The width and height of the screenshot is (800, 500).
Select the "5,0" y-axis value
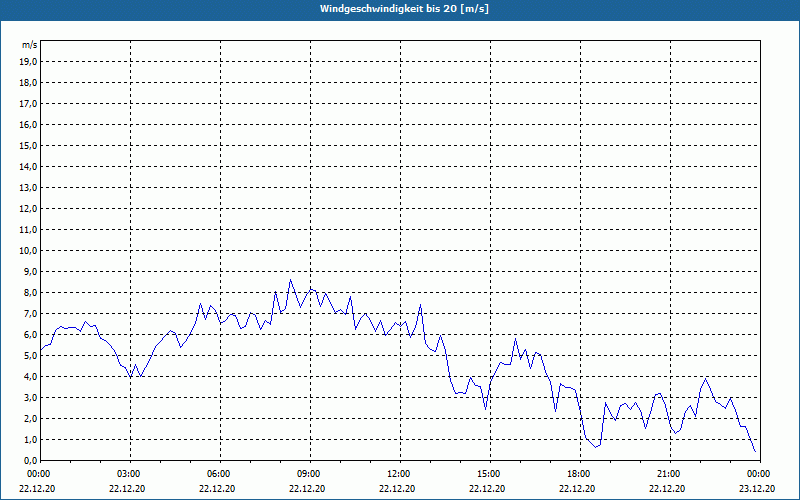pos(30,355)
